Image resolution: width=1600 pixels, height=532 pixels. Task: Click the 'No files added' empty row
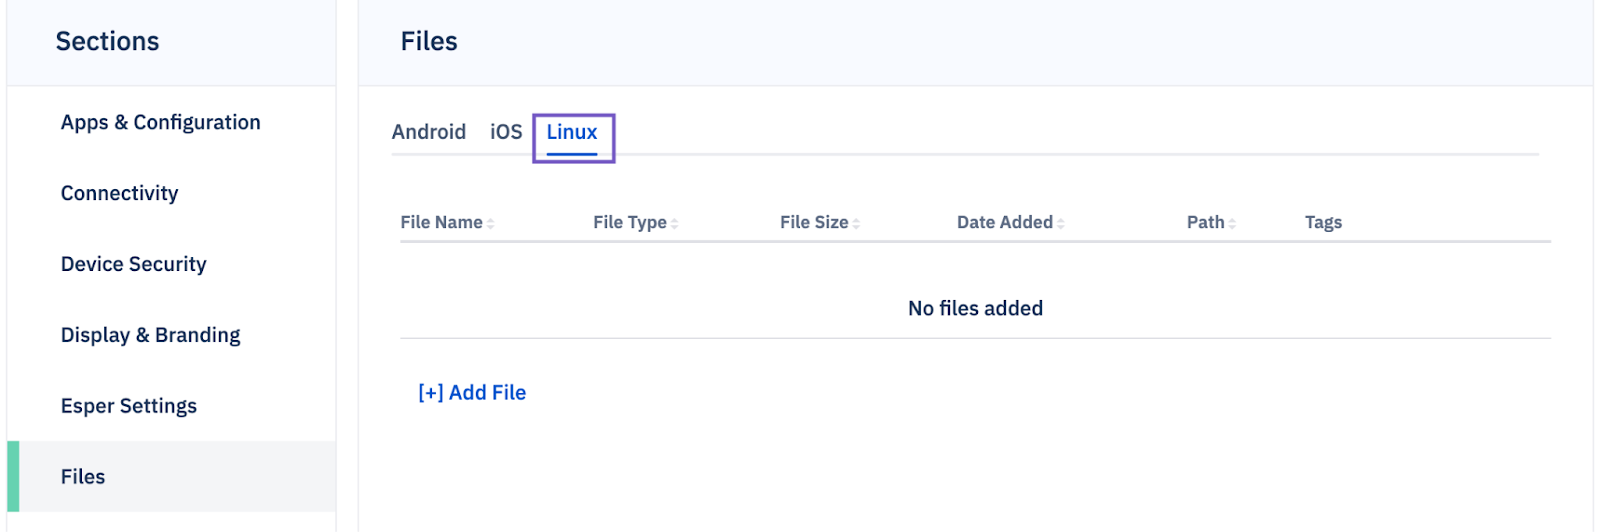[975, 309]
